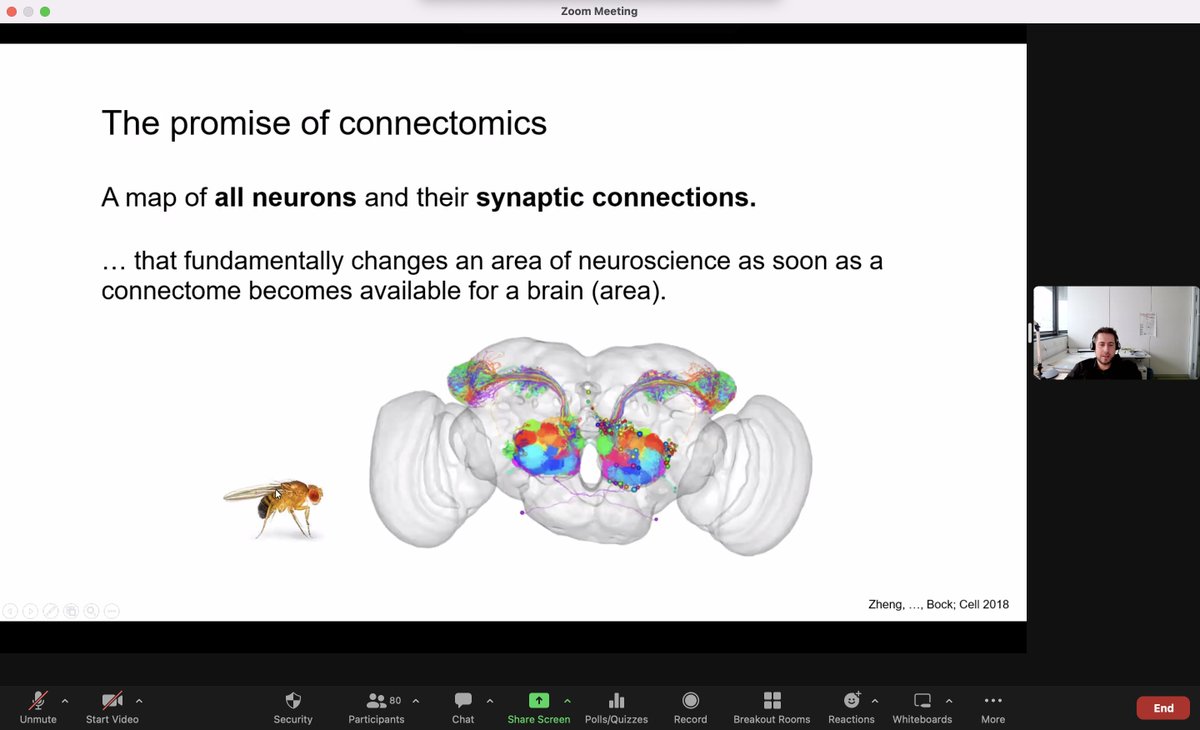This screenshot has width=1200, height=730.
Task: Unmute the microphone
Action: click(x=38, y=707)
